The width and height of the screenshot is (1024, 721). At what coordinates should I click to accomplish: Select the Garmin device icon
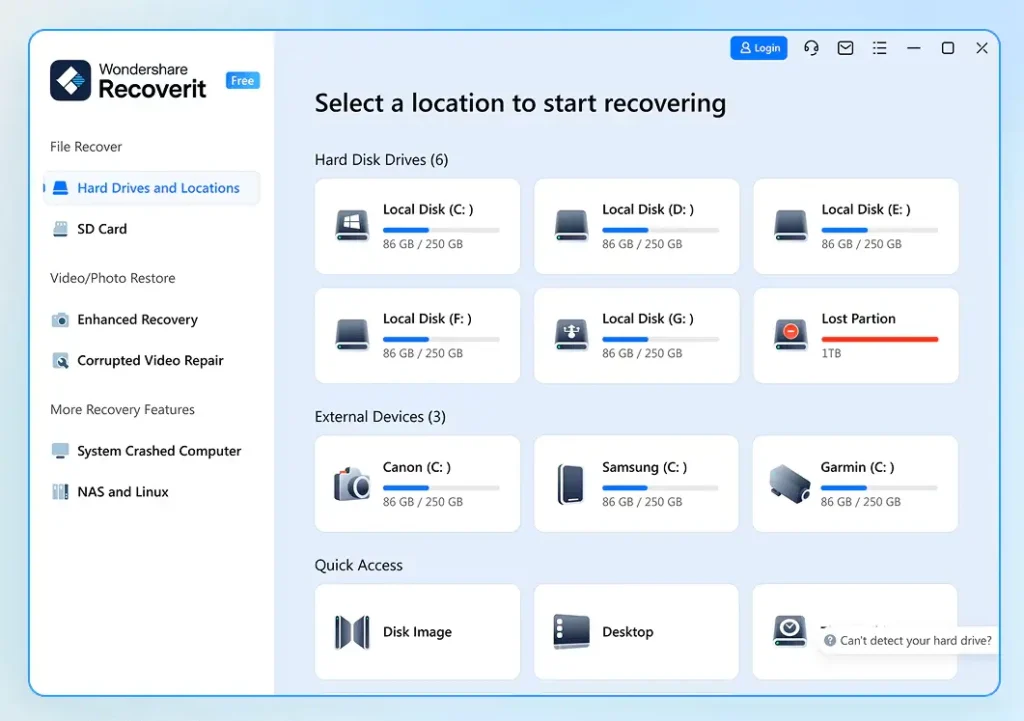[x=788, y=484]
